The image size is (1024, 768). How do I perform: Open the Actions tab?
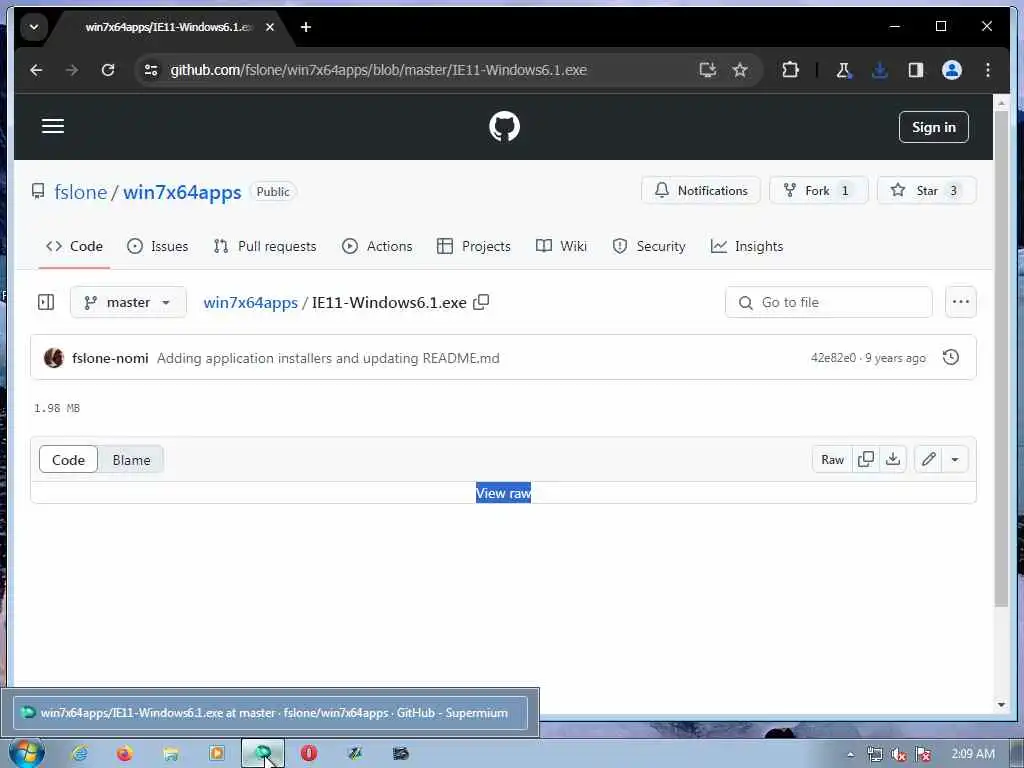pos(377,246)
